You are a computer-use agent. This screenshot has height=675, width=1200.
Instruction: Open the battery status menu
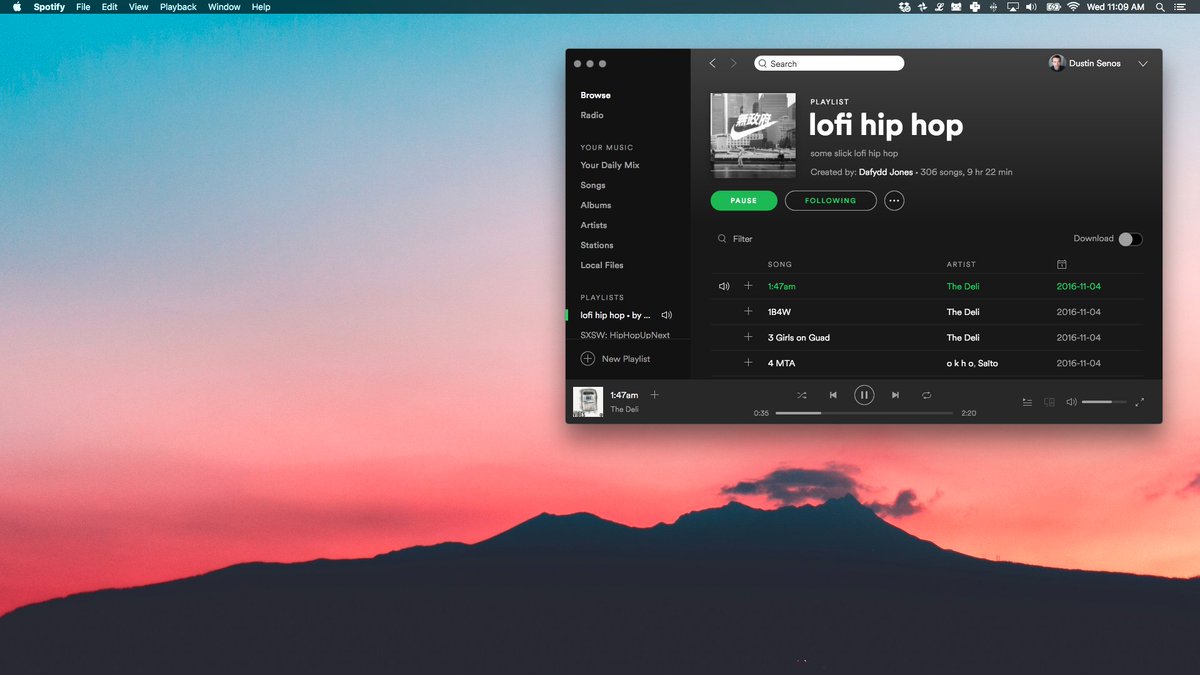[x=1053, y=7]
